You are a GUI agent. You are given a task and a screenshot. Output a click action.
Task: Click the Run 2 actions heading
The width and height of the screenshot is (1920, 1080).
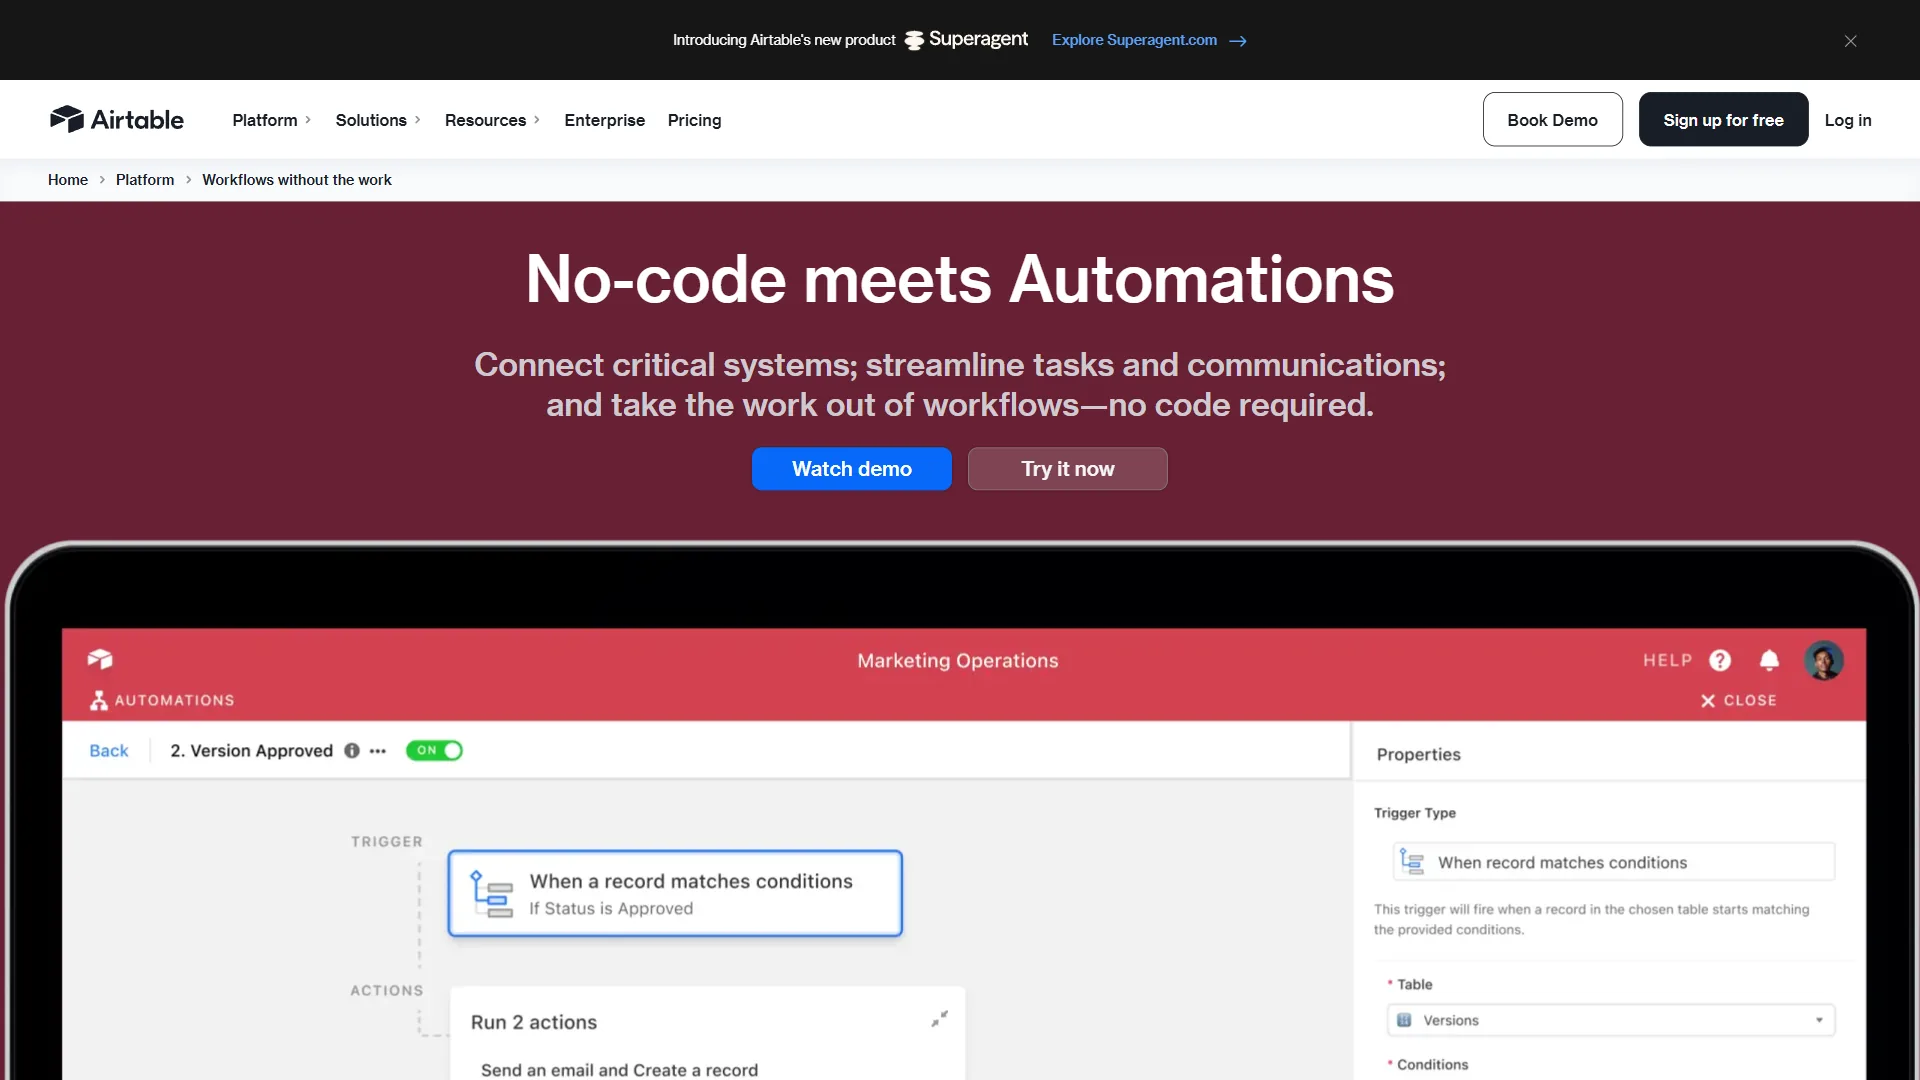534,1022
